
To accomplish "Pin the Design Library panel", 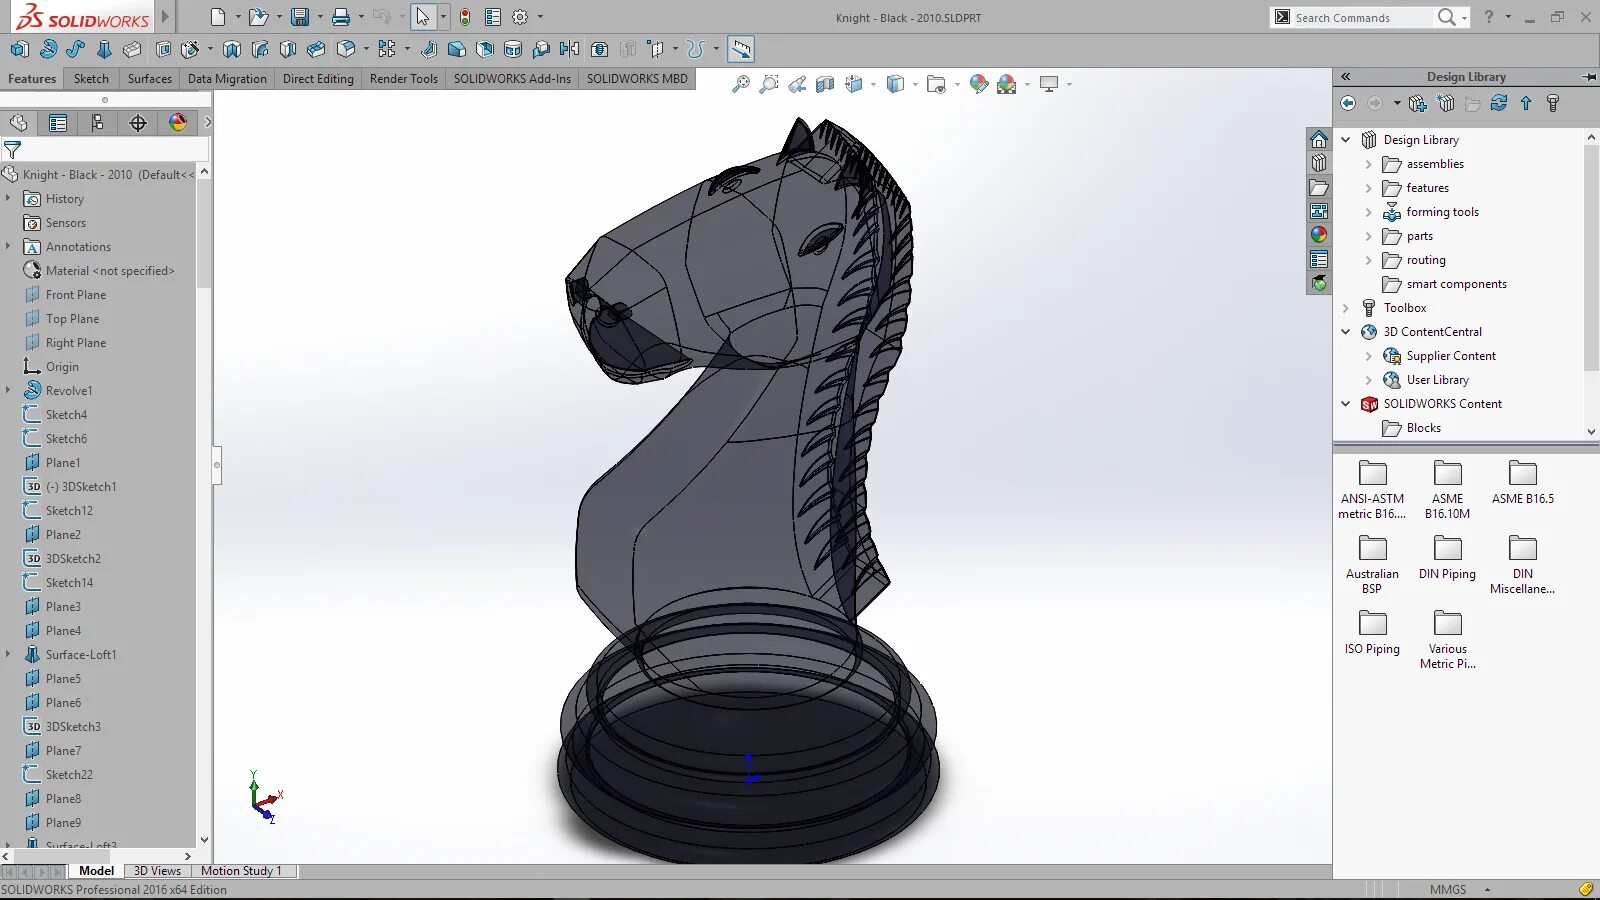I will (1589, 77).
